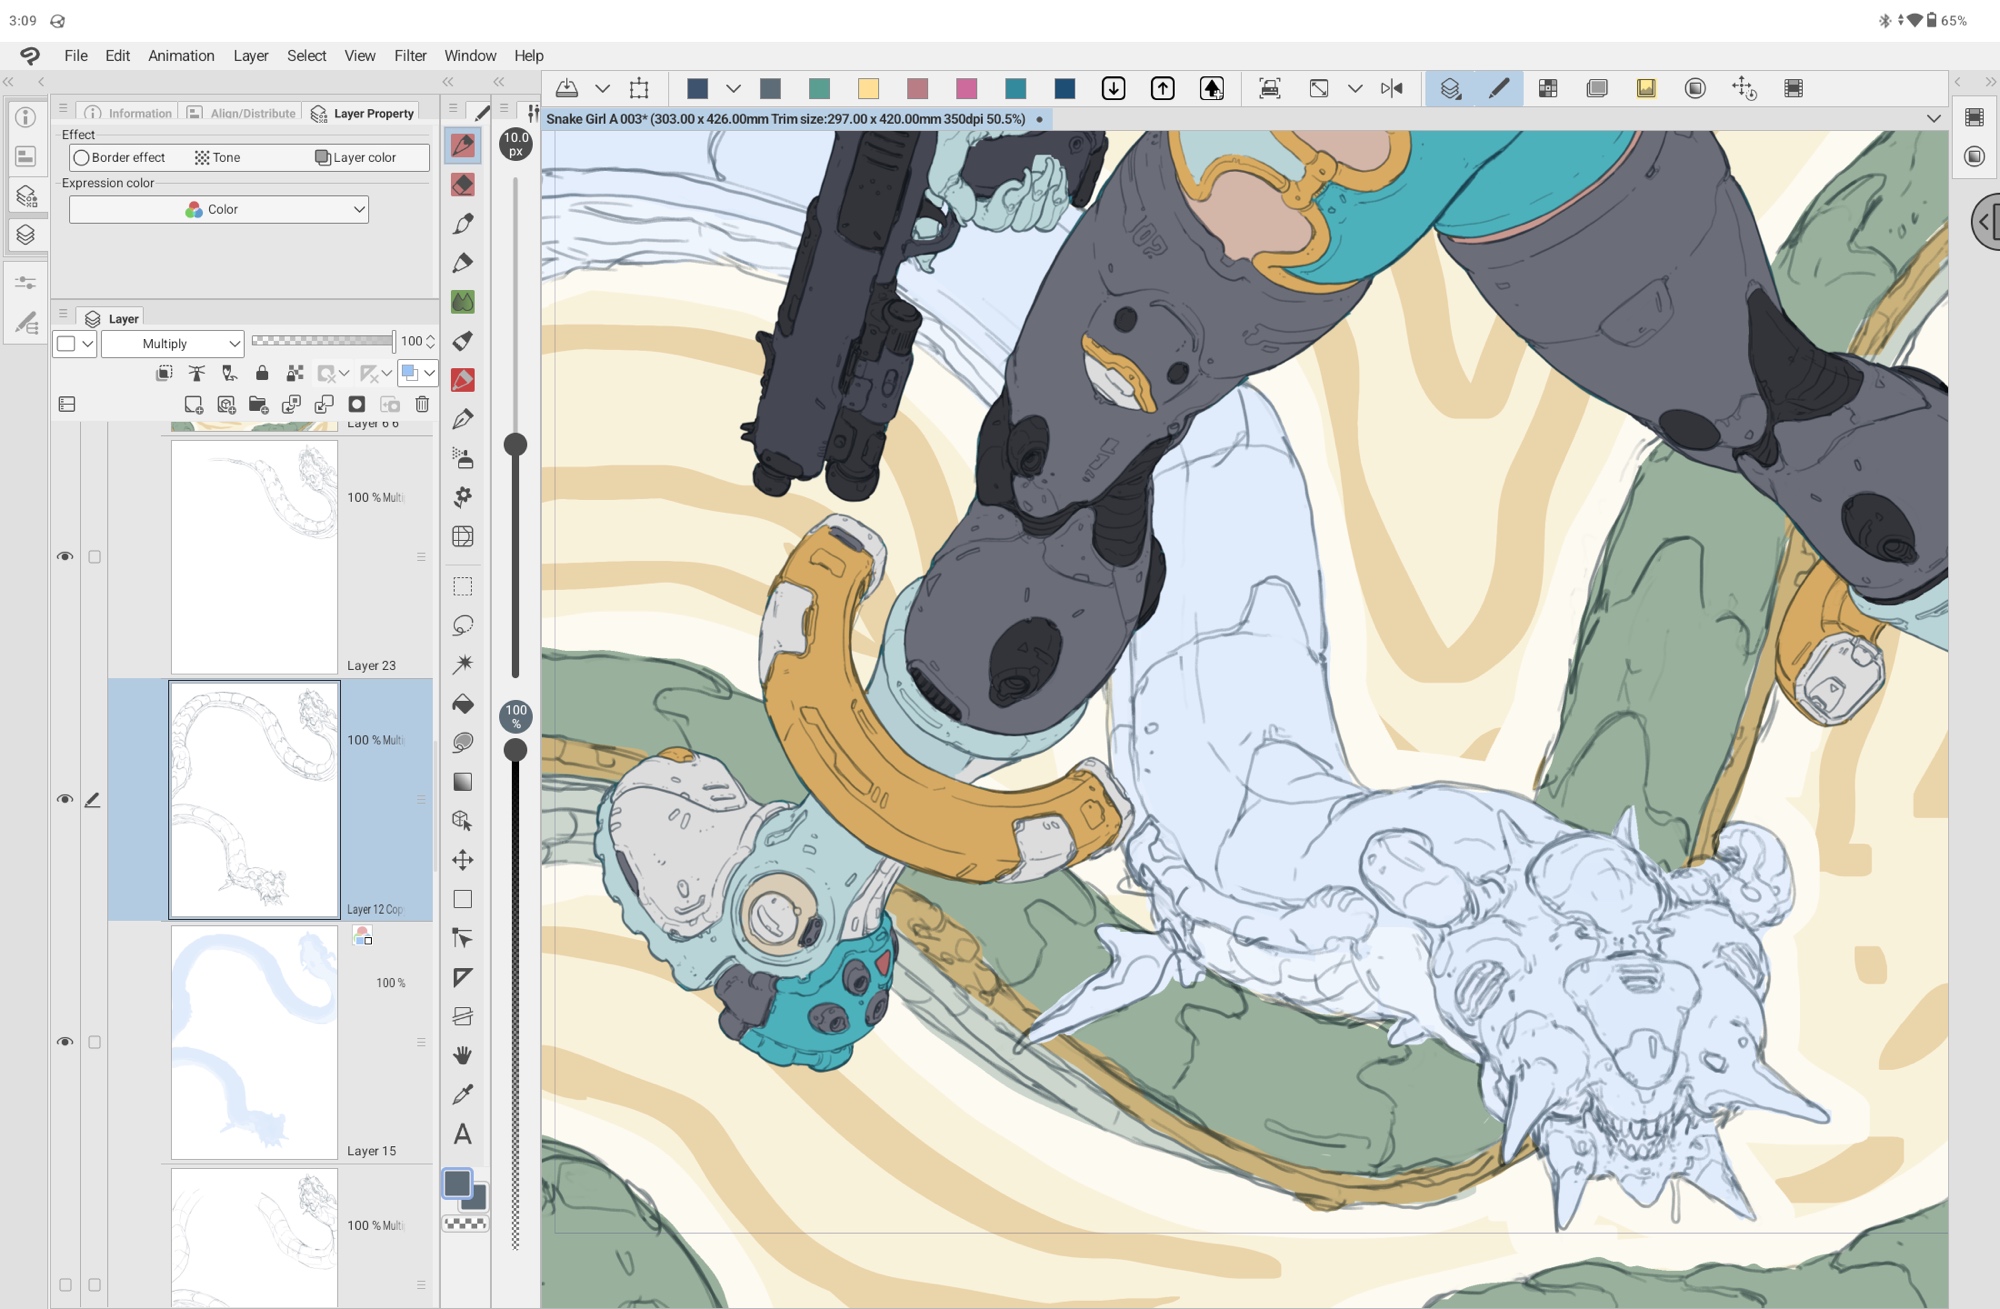Hide Layer 15 visibility eye
The width and height of the screenshot is (2000, 1309).
[x=65, y=1042]
